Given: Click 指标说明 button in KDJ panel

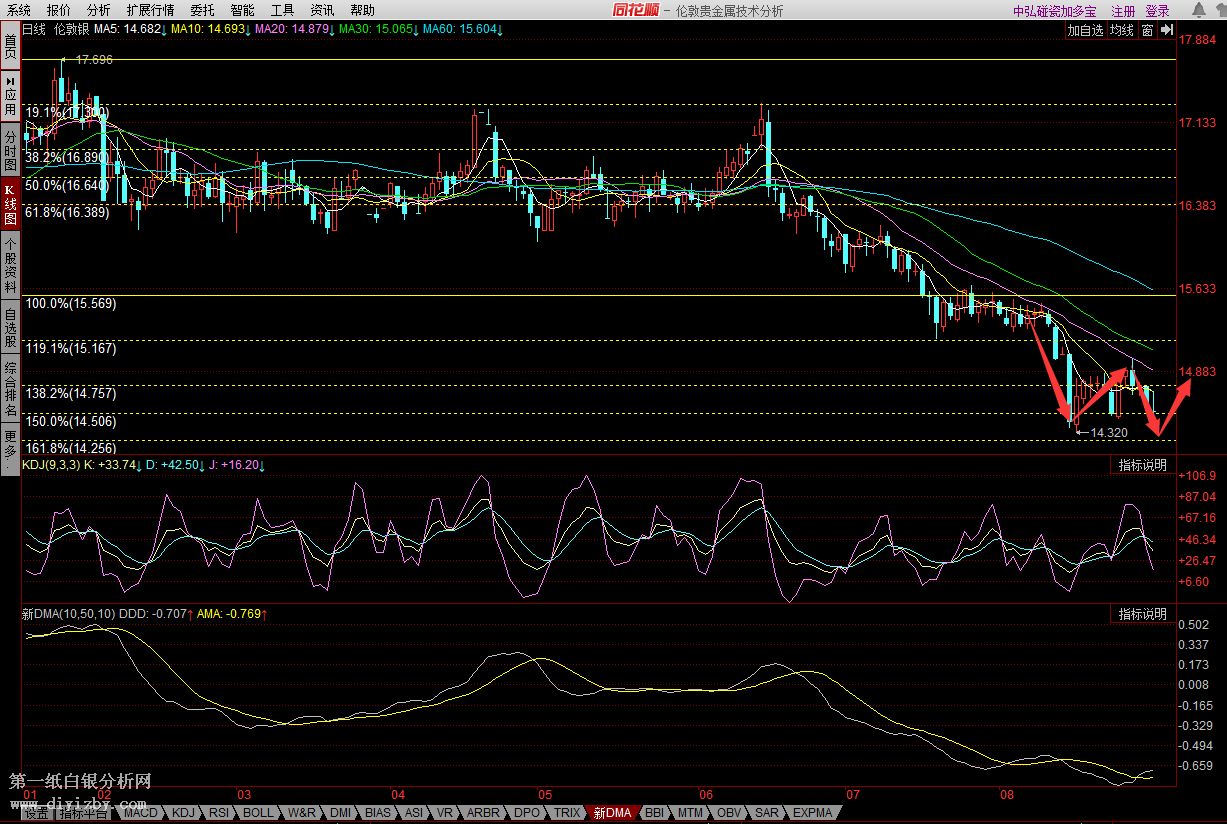Looking at the screenshot, I should 1142,465.
